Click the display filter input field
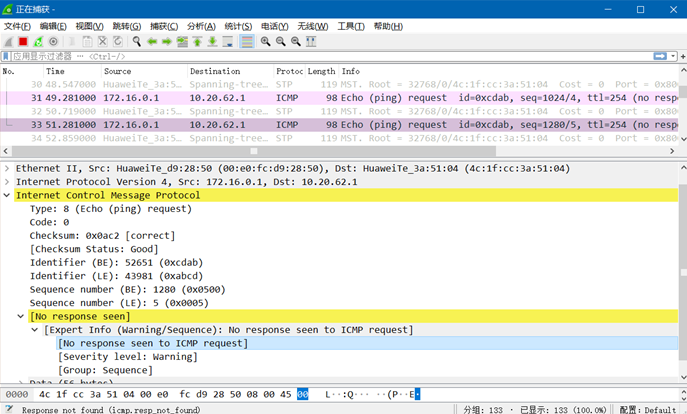 point(331,56)
